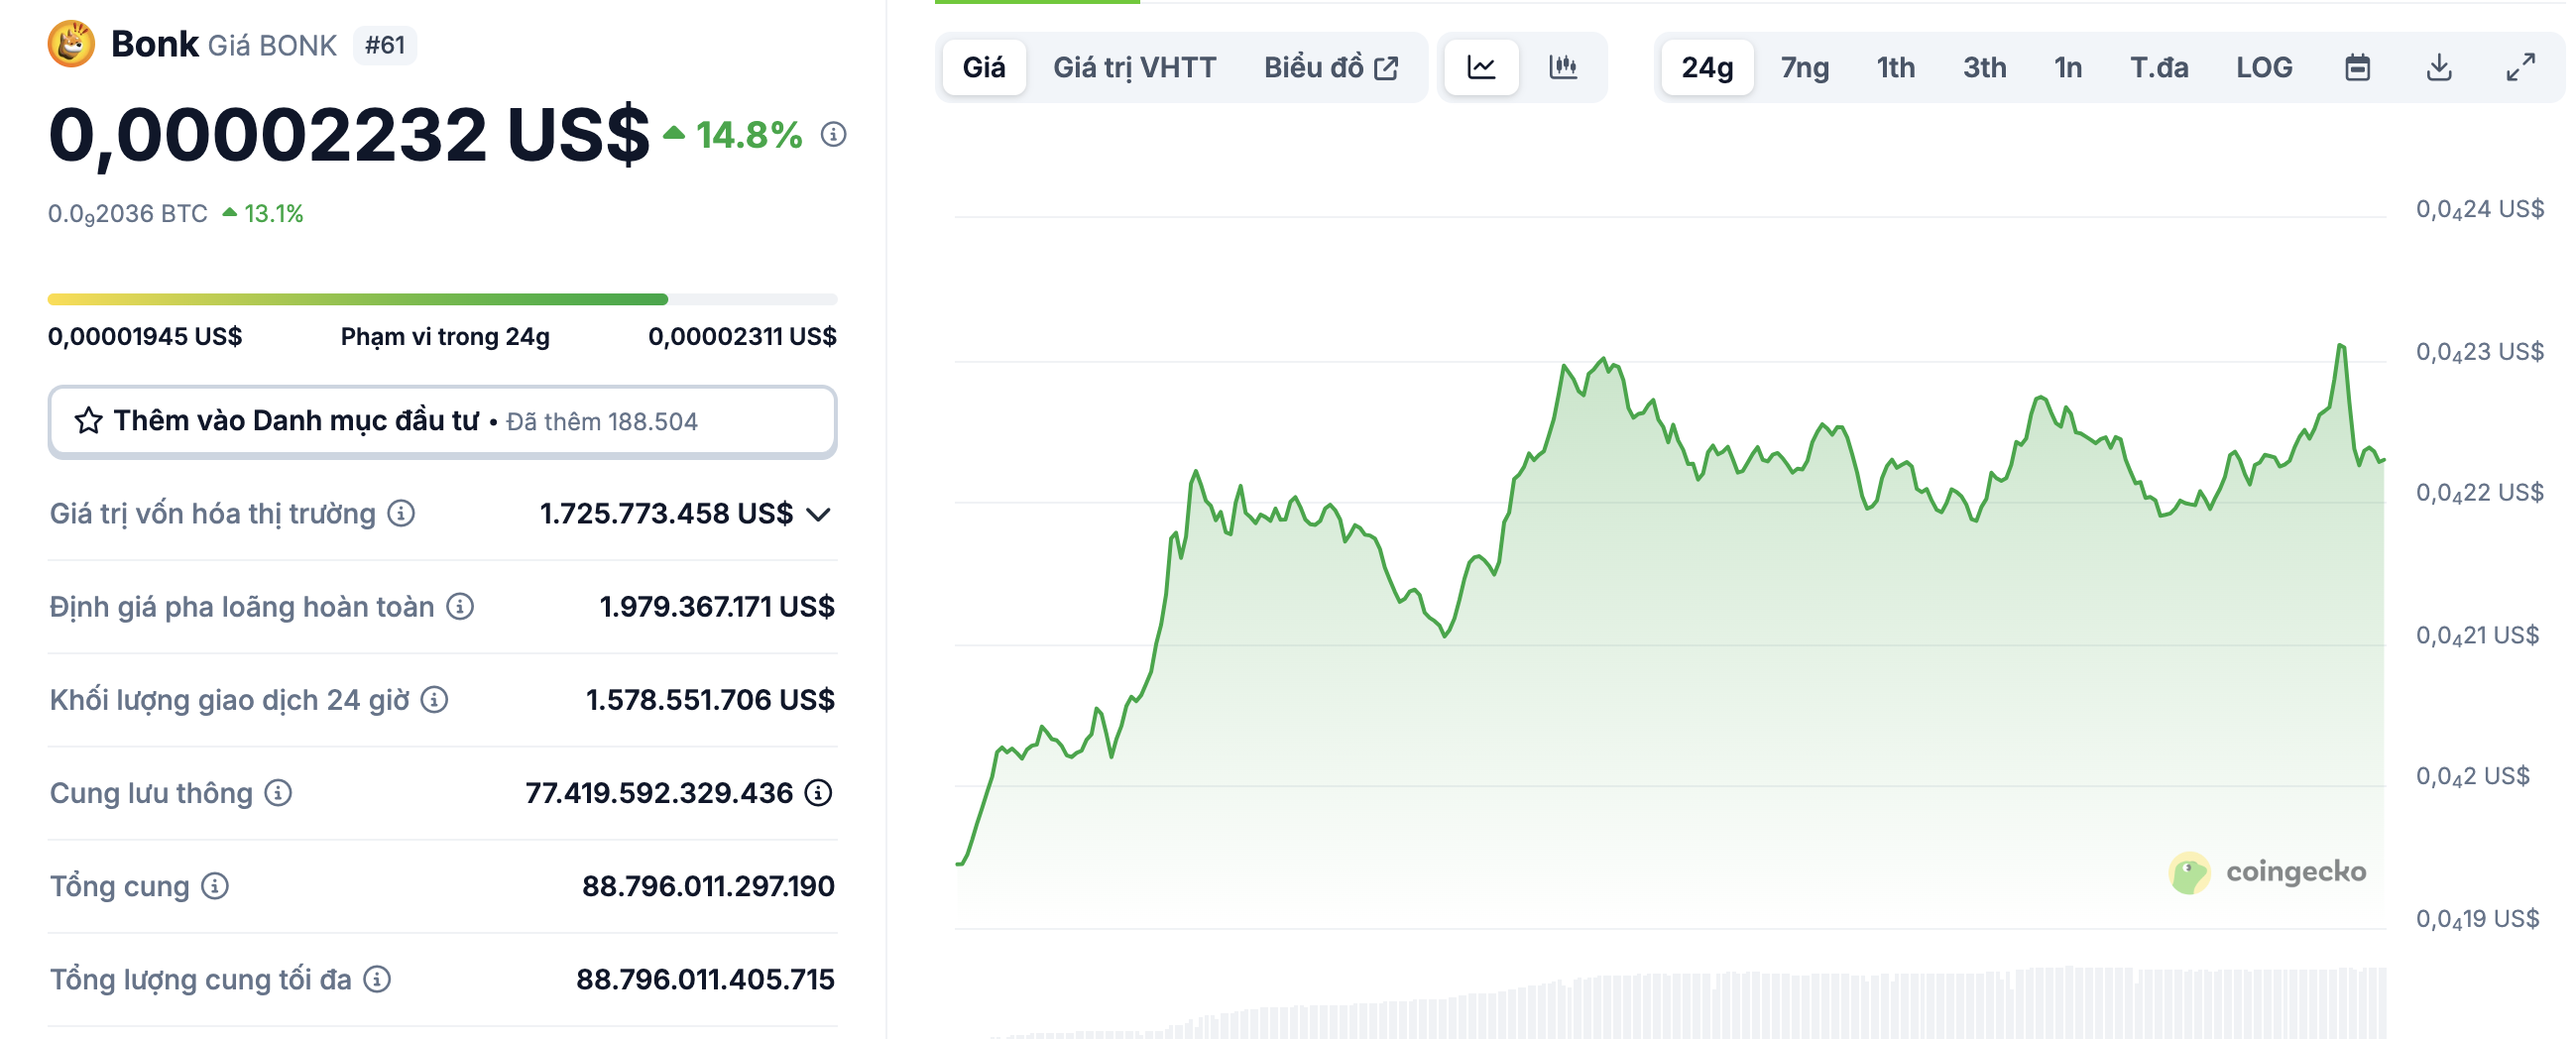Select the 7ng time range

(1804, 68)
